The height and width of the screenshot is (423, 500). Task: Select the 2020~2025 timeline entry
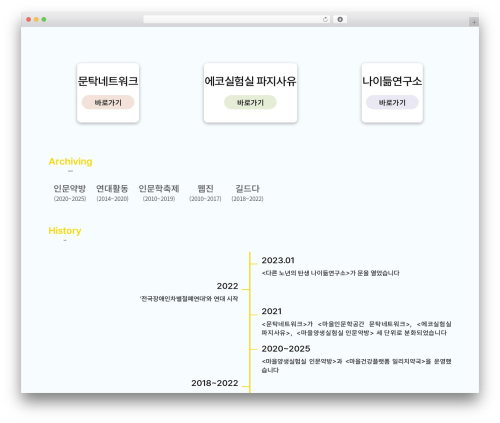[x=286, y=349]
